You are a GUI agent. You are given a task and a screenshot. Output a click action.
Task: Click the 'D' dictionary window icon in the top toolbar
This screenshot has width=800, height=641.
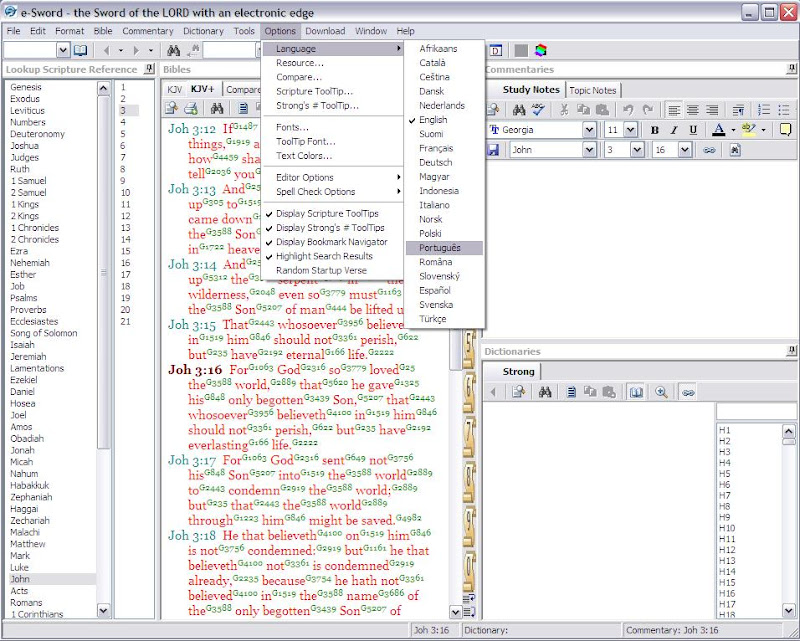click(x=496, y=50)
